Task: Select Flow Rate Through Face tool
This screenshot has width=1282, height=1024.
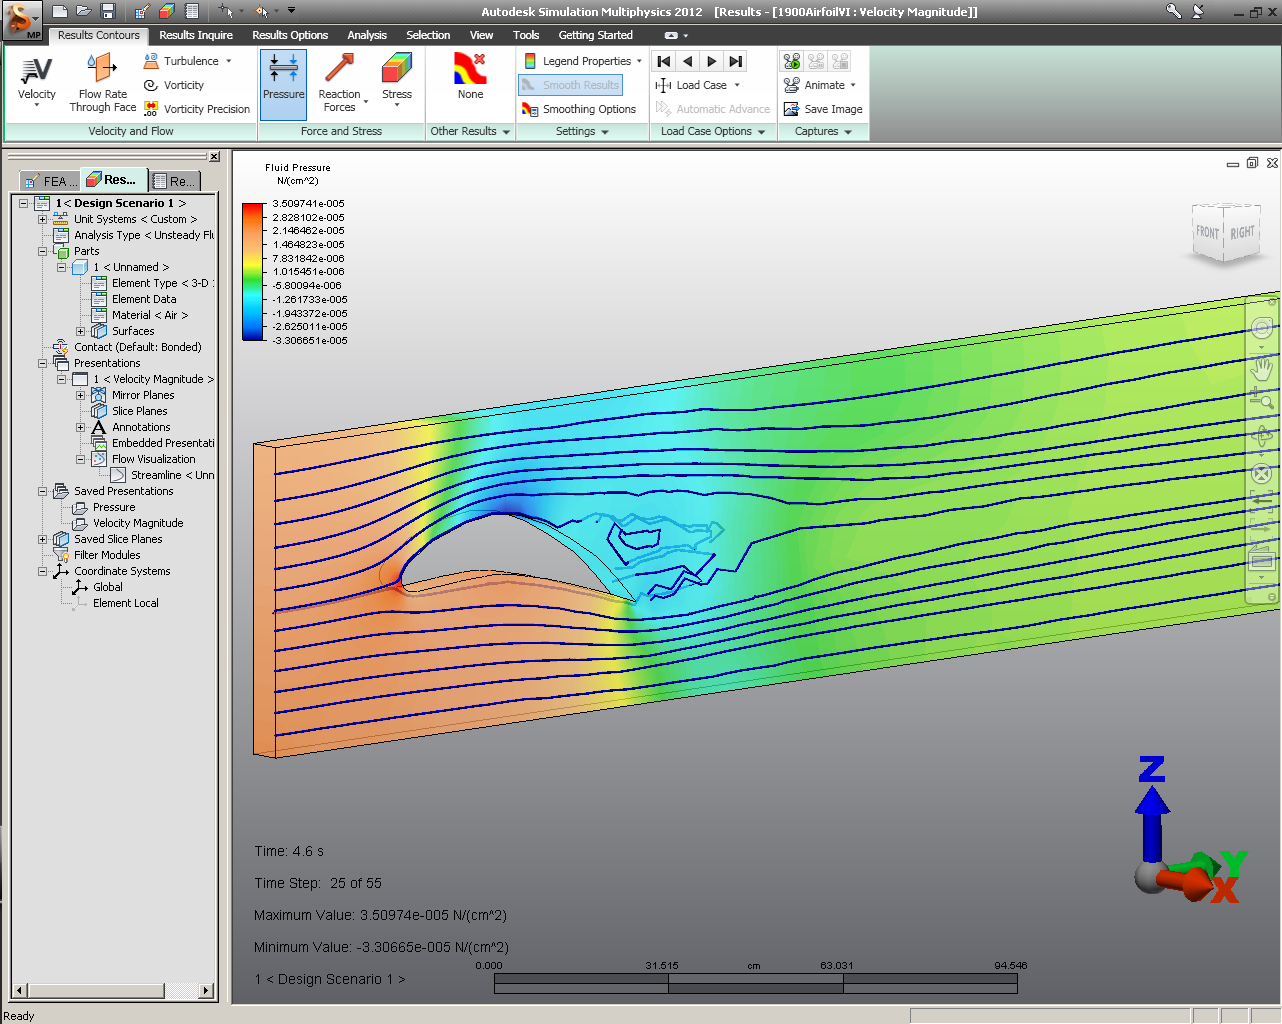Action: coord(102,82)
